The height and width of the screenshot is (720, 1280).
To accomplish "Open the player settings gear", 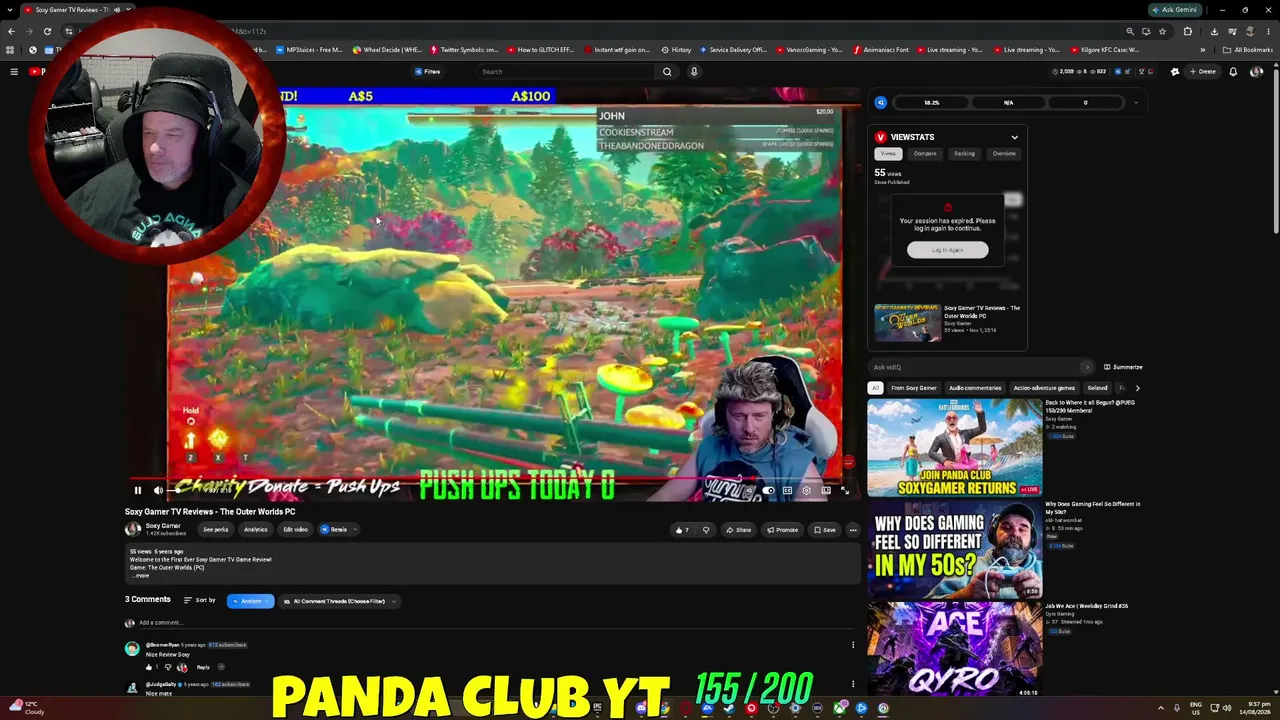I will pyautogui.click(x=807, y=490).
